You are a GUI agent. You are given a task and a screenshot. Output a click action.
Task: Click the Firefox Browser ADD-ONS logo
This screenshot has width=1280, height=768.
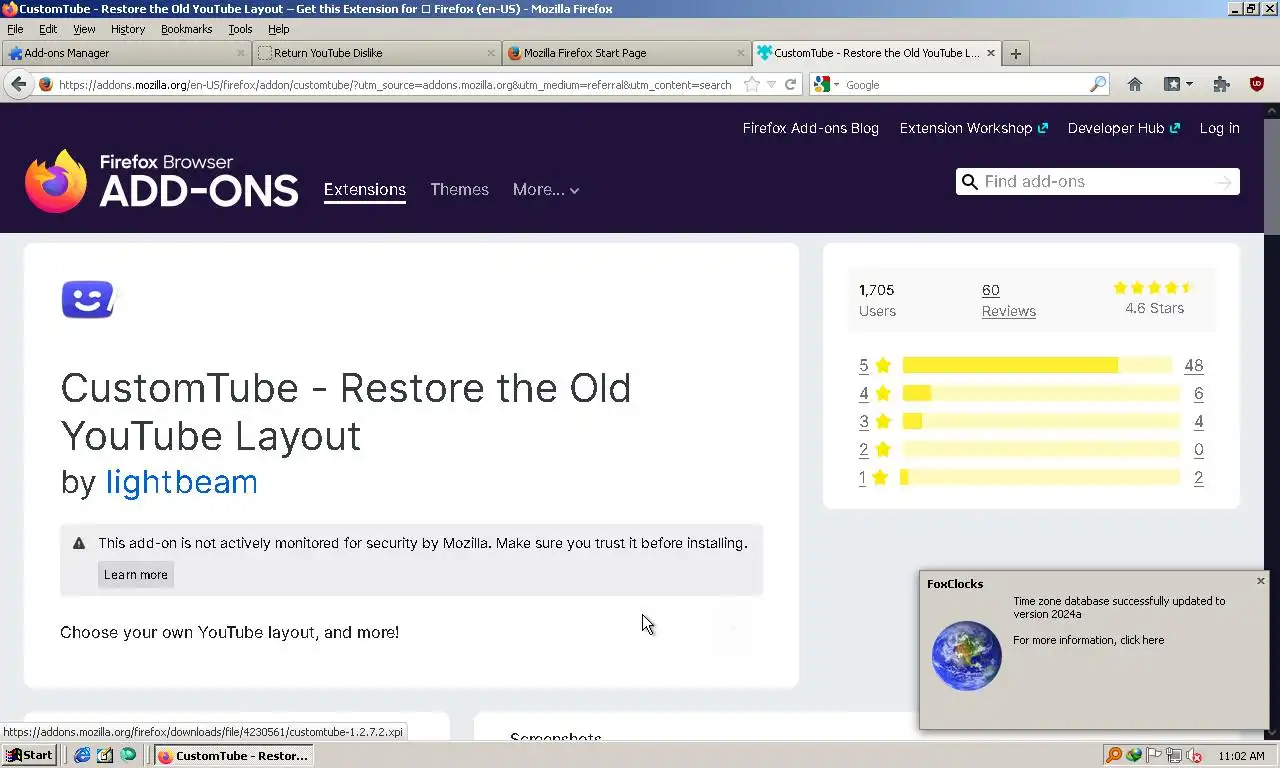[162, 181]
